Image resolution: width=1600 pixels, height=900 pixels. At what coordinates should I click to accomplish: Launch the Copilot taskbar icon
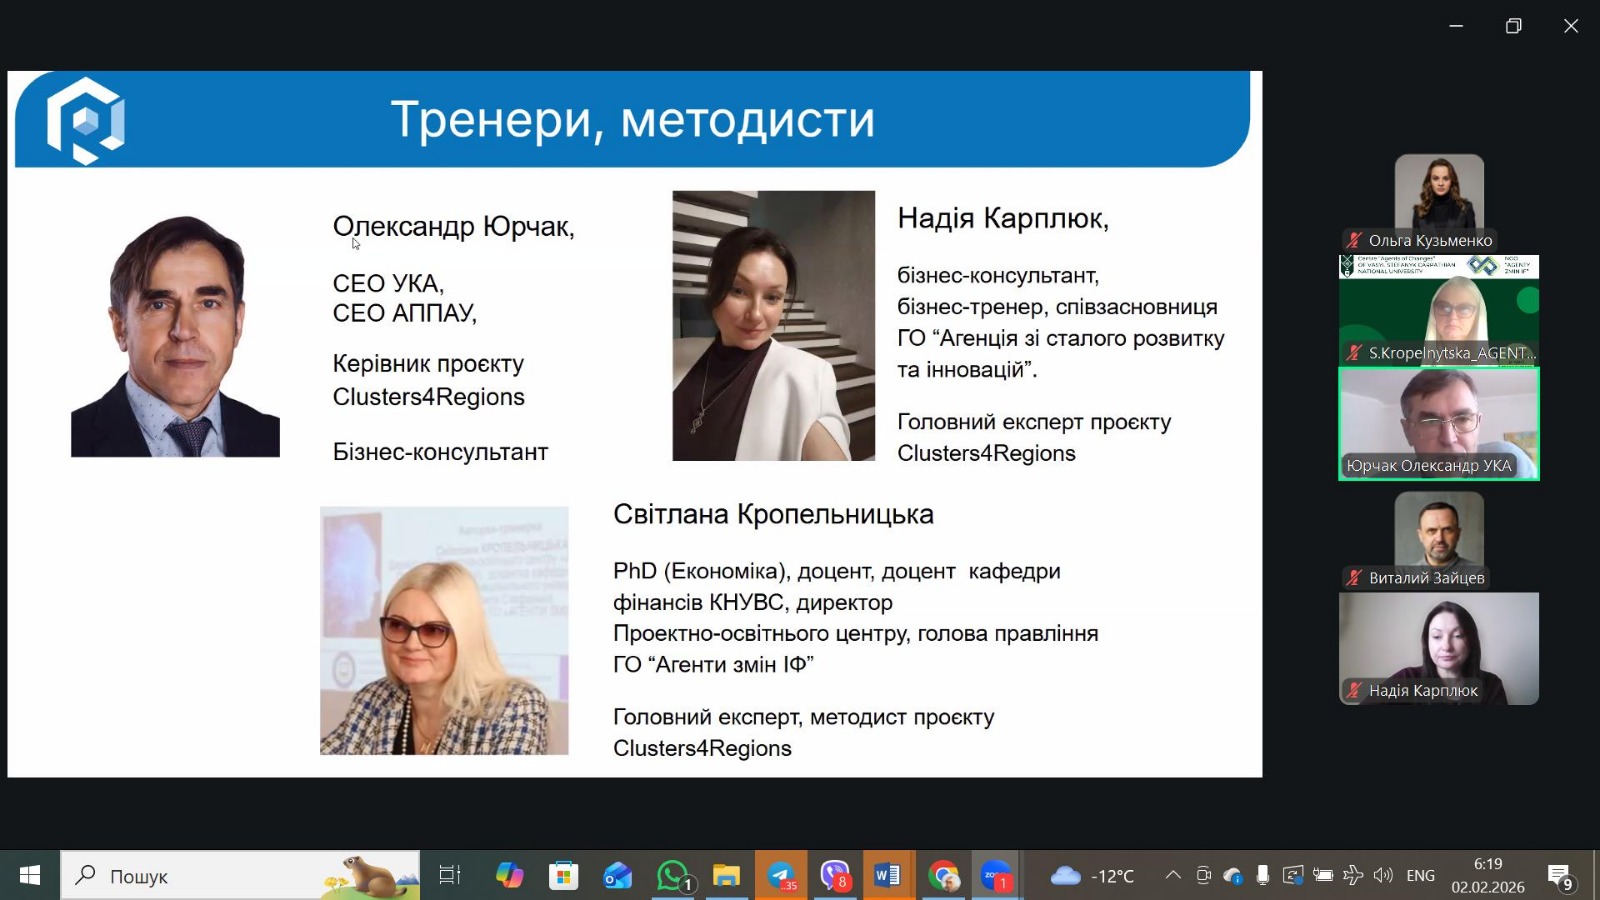(510, 876)
